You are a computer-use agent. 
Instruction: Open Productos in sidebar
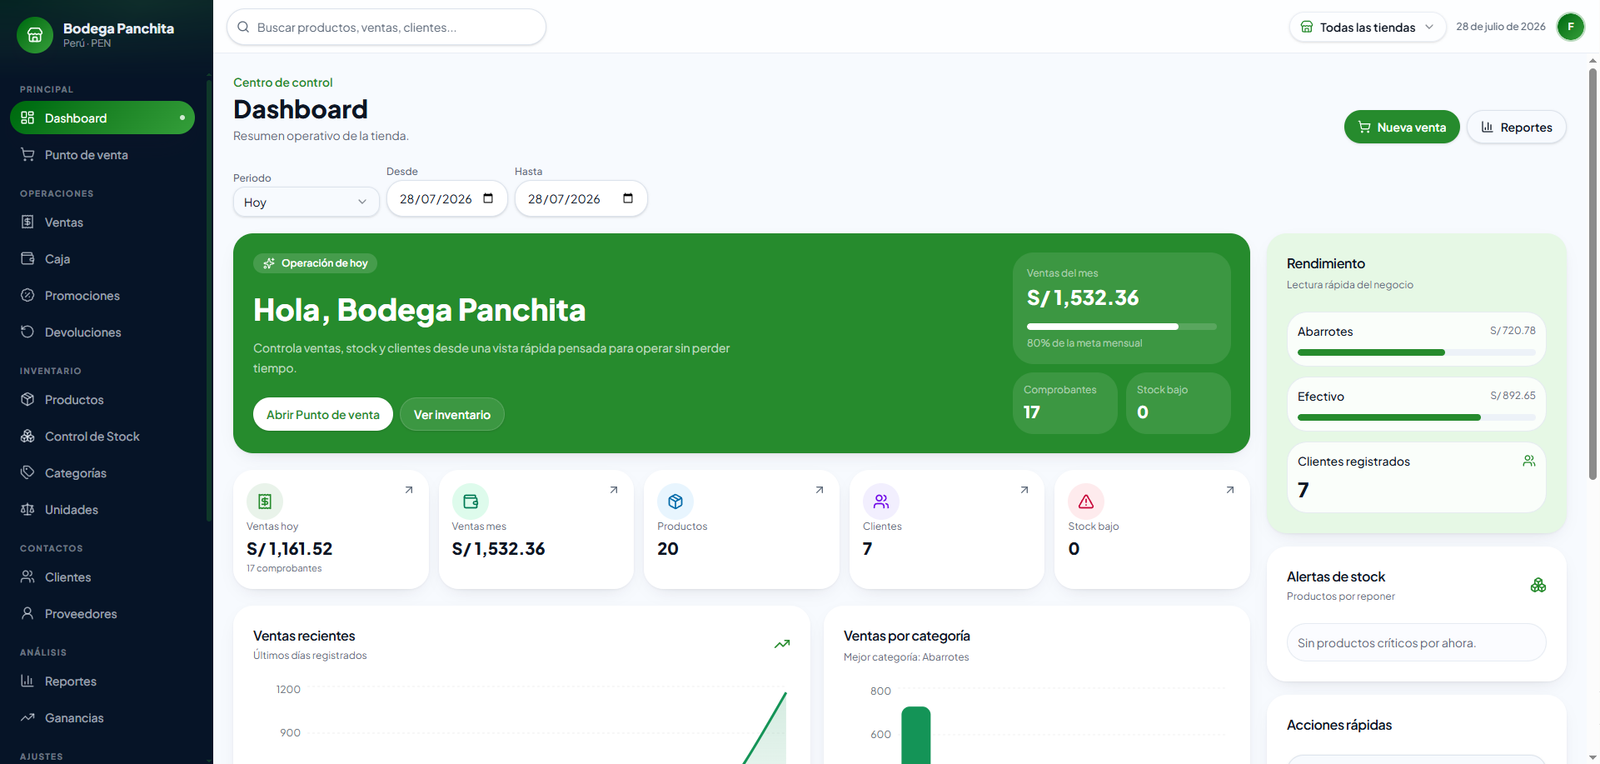pyautogui.click(x=102, y=400)
